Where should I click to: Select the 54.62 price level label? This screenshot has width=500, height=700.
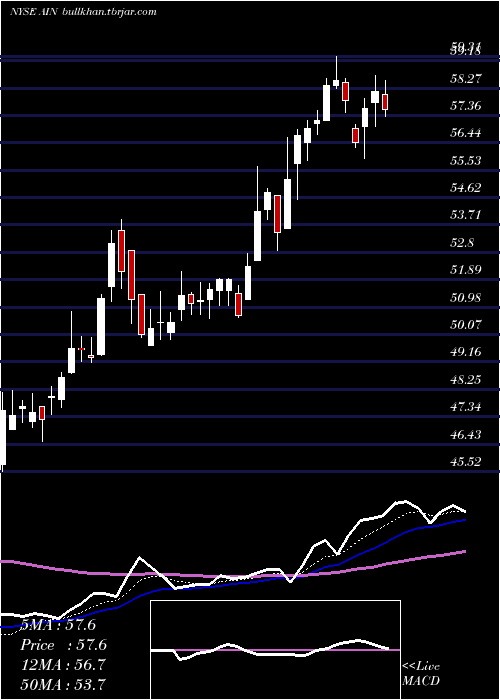pyautogui.click(x=466, y=188)
